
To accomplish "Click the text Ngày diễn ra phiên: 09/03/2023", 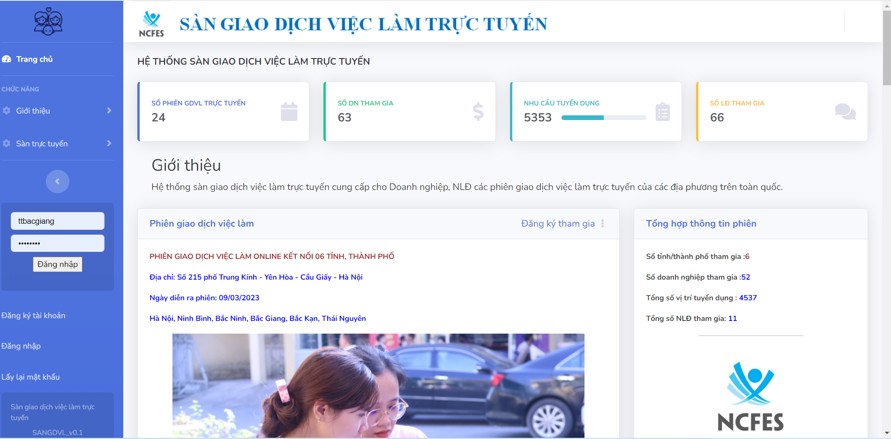I will coord(205,298).
